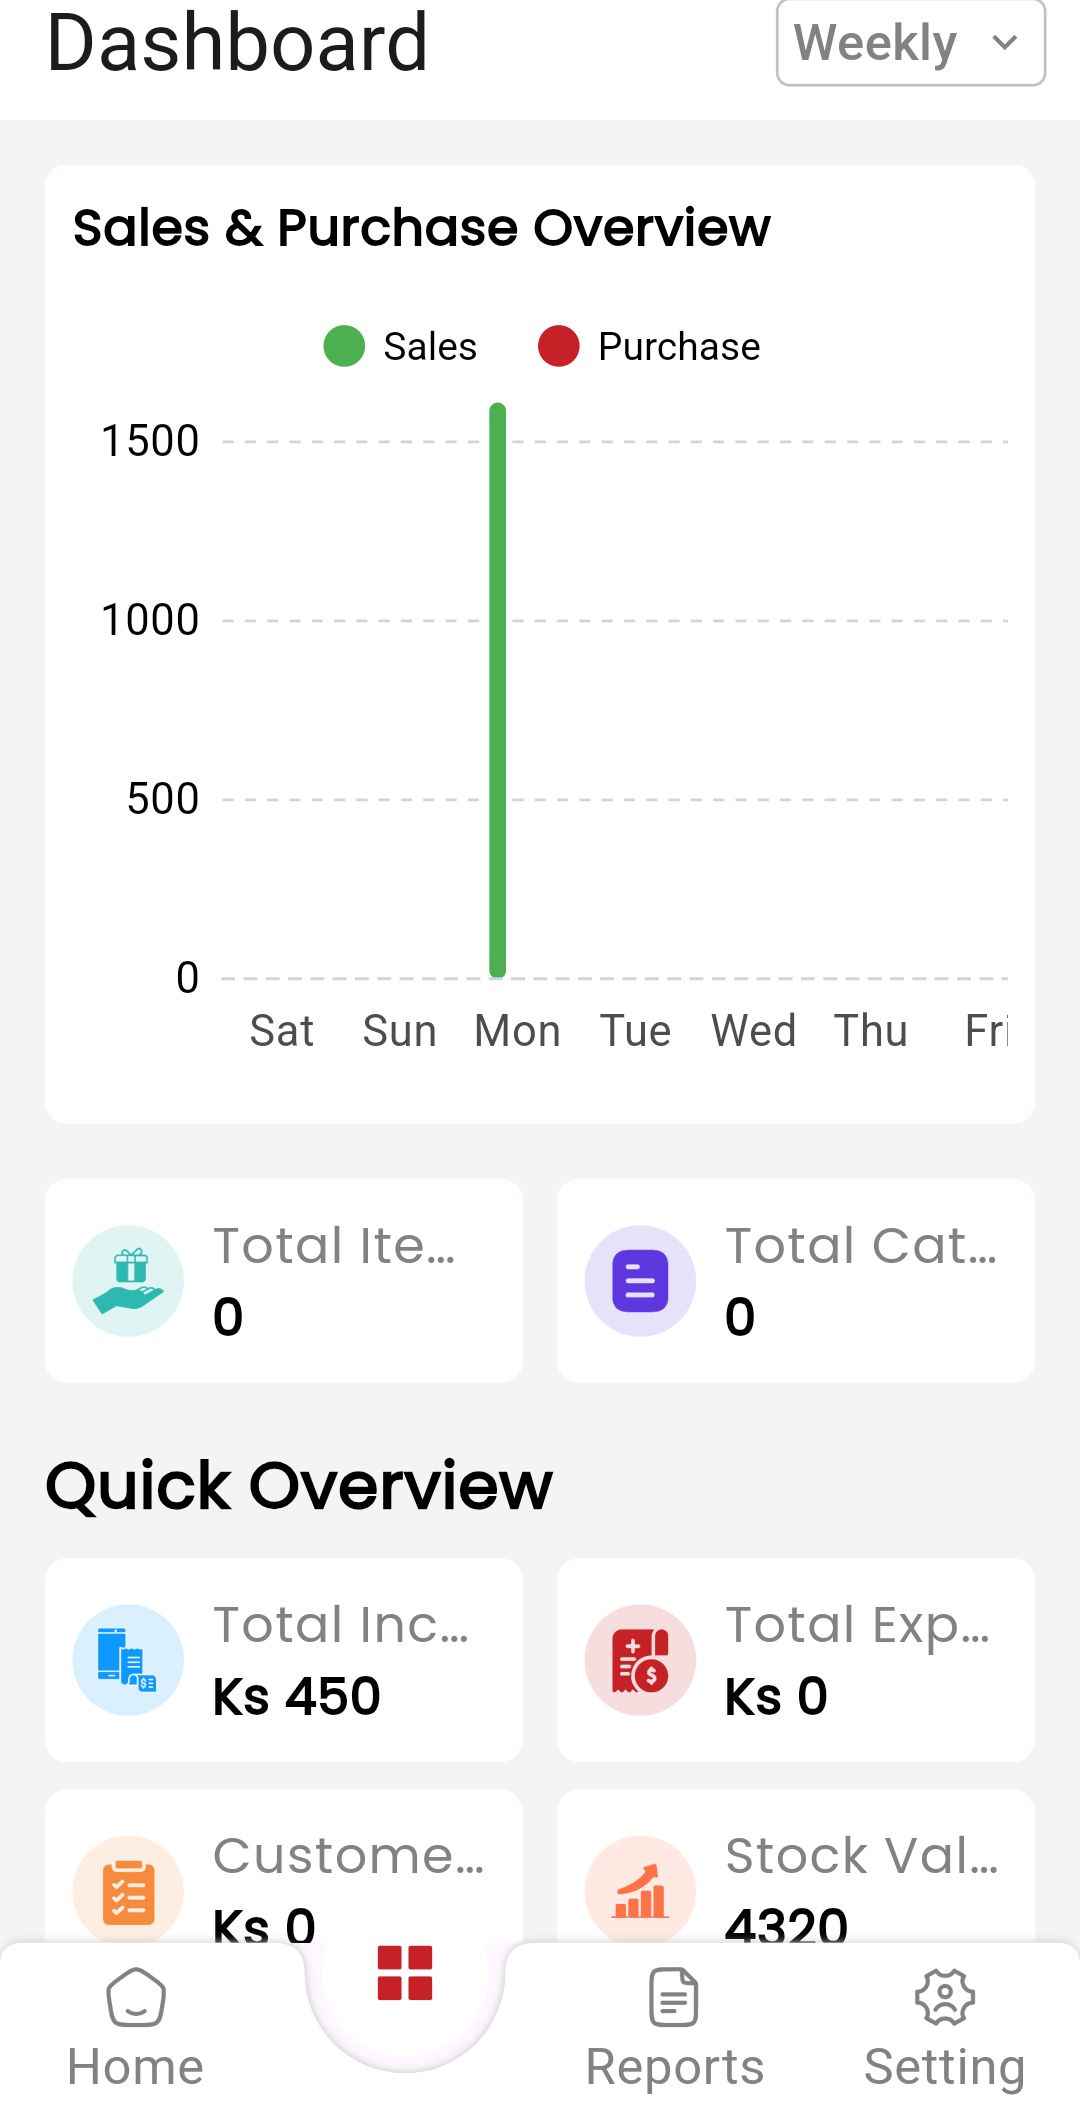Tap the Setting gear icon
Screen dimensions: 1080x2114
pyautogui.click(x=944, y=1997)
